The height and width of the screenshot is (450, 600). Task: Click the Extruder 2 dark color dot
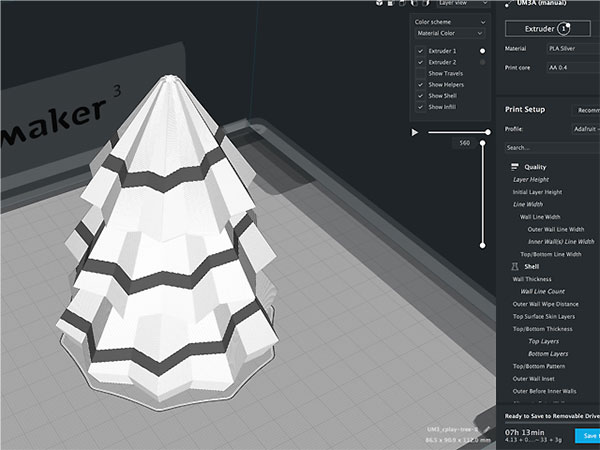pos(483,62)
